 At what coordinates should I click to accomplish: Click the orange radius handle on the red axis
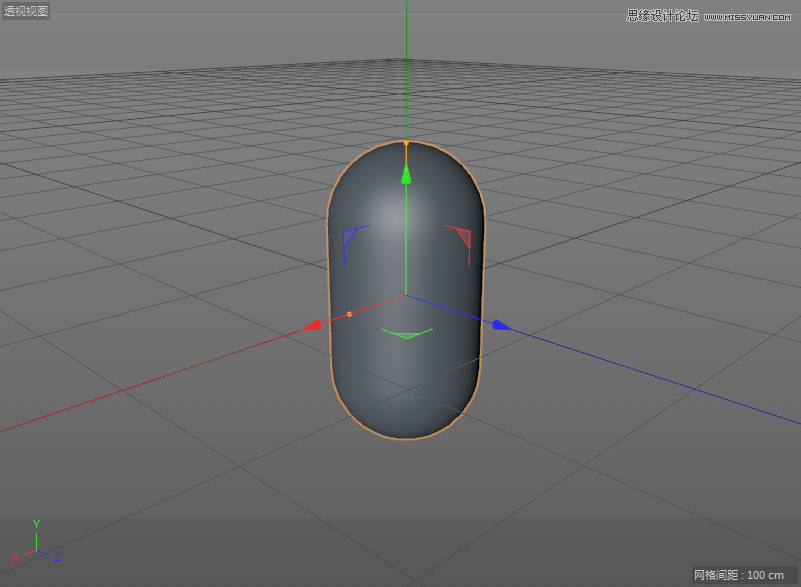[x=349, y=314]
